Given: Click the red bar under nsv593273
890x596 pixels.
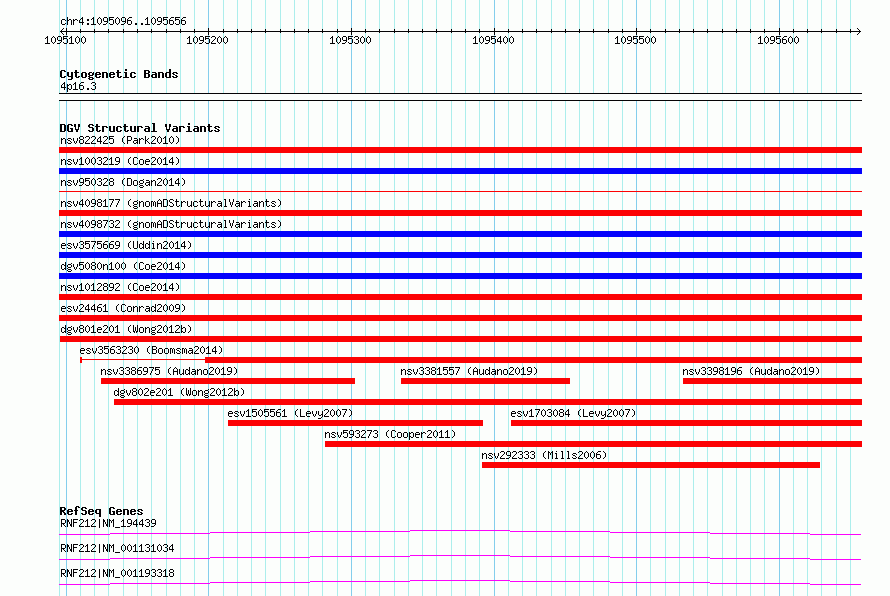Looking at the screenshot, I should [x=593, y=444].
